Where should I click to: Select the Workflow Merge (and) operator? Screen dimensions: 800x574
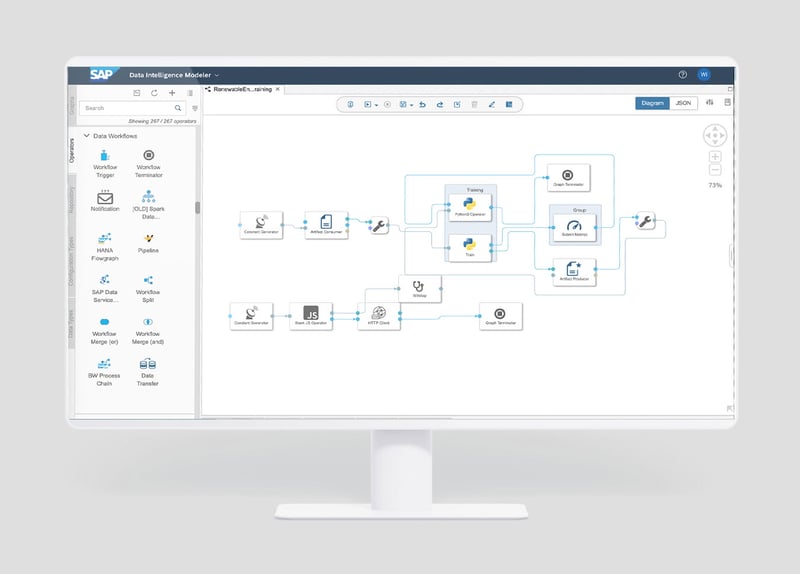pos(148,330)
